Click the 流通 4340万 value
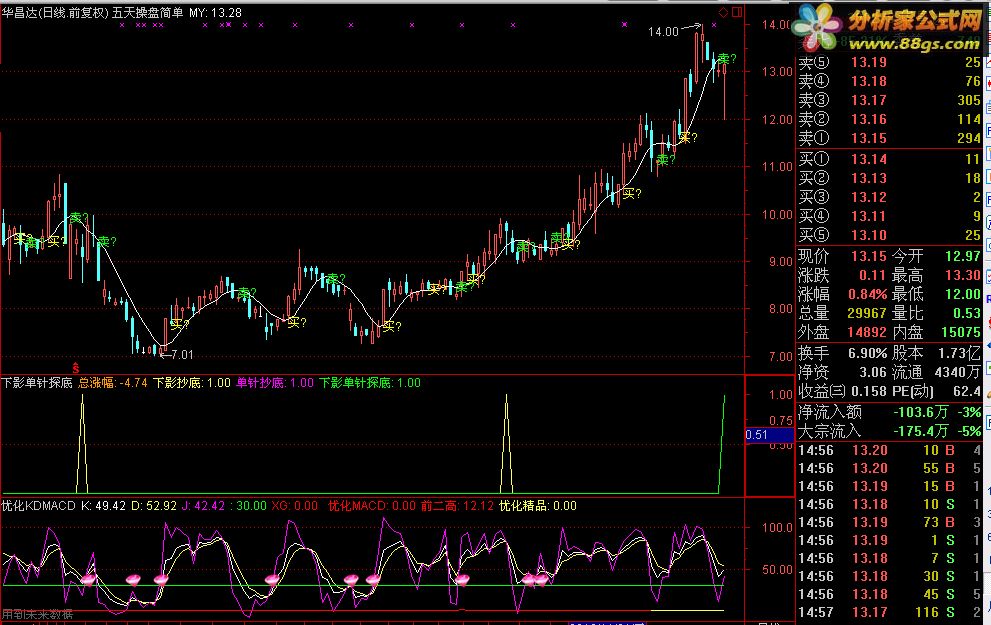The image size is (991, 625). point(937,372)
